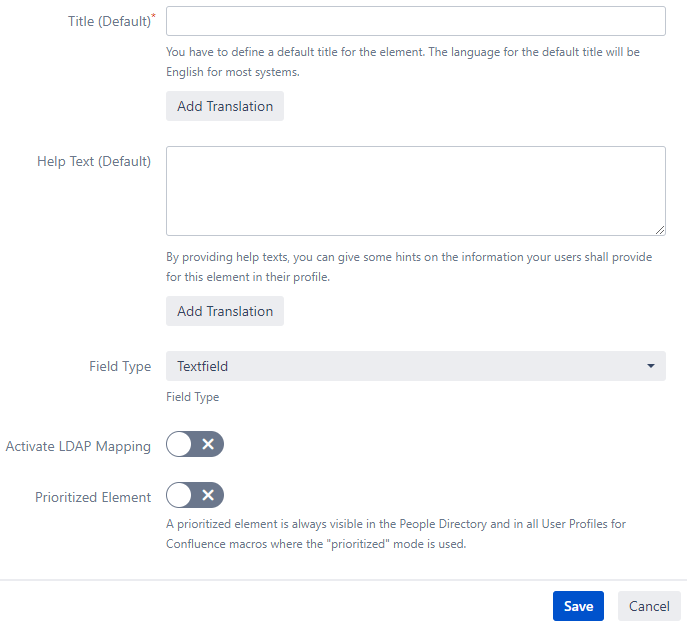Image resolution: width=687 pixels, height=627 pixels.
Task: Click the "Title (Default)" field label
Action: (x=109, y=21)
